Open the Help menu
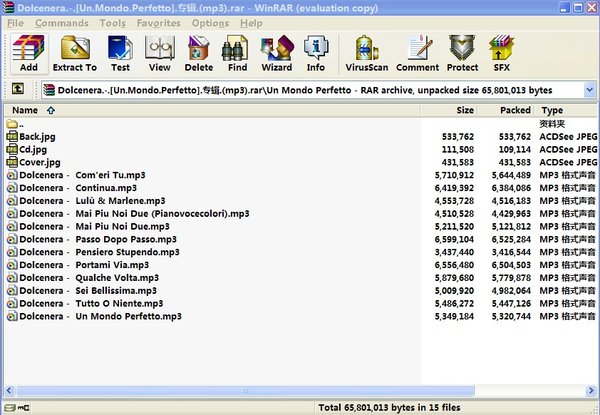The image size is (600, 415). (x=251, y=23)
